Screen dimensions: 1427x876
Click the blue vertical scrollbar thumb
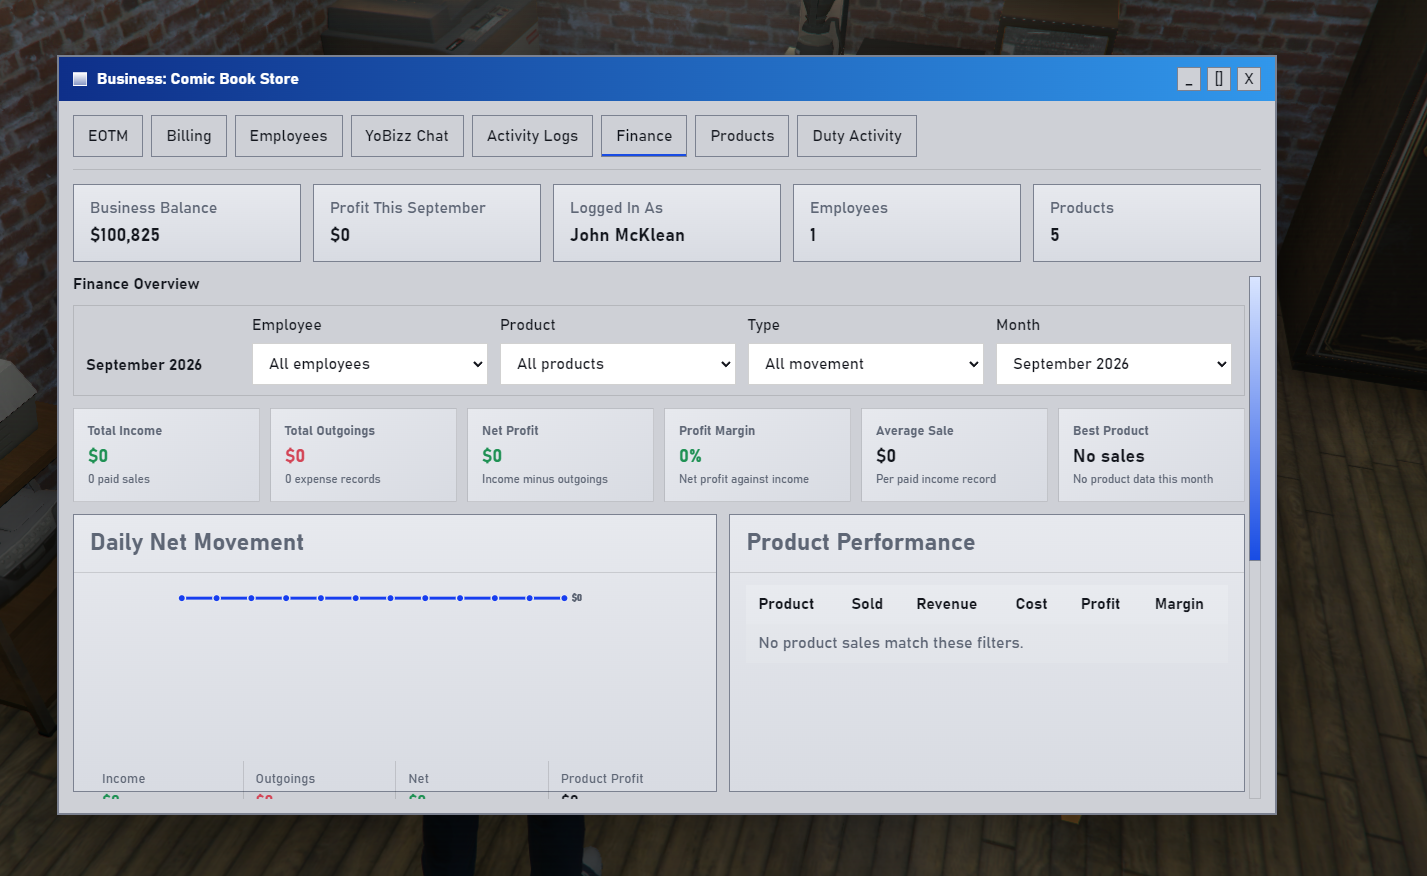1255,418
